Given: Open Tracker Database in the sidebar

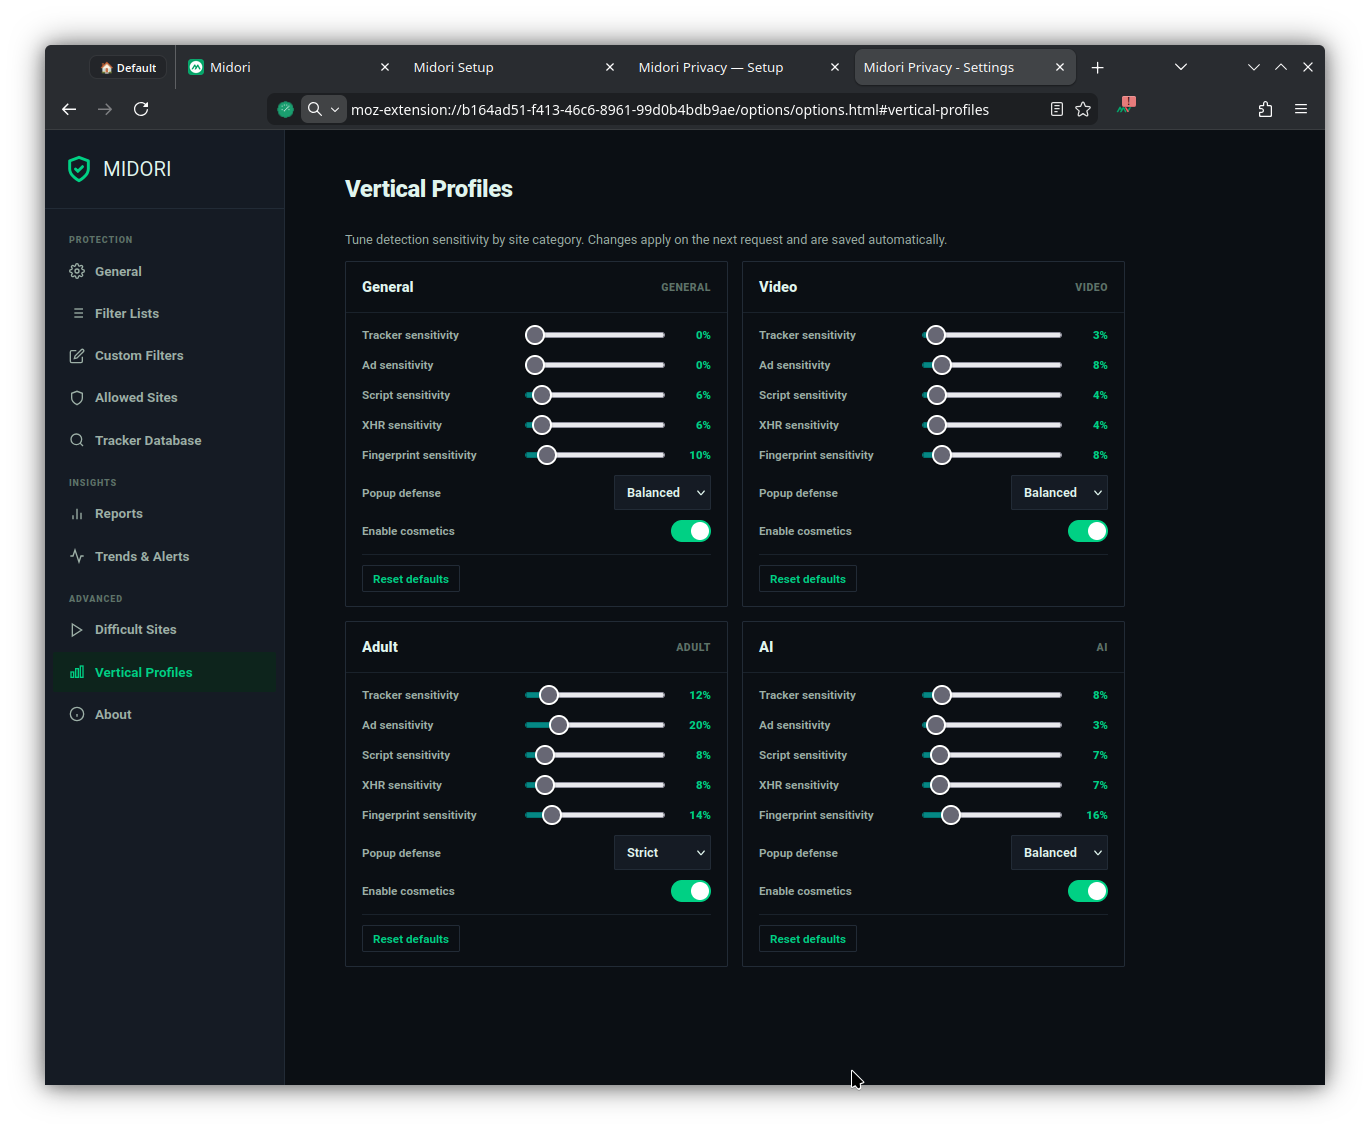Looking at the screenshot, I should coord(165,440).
